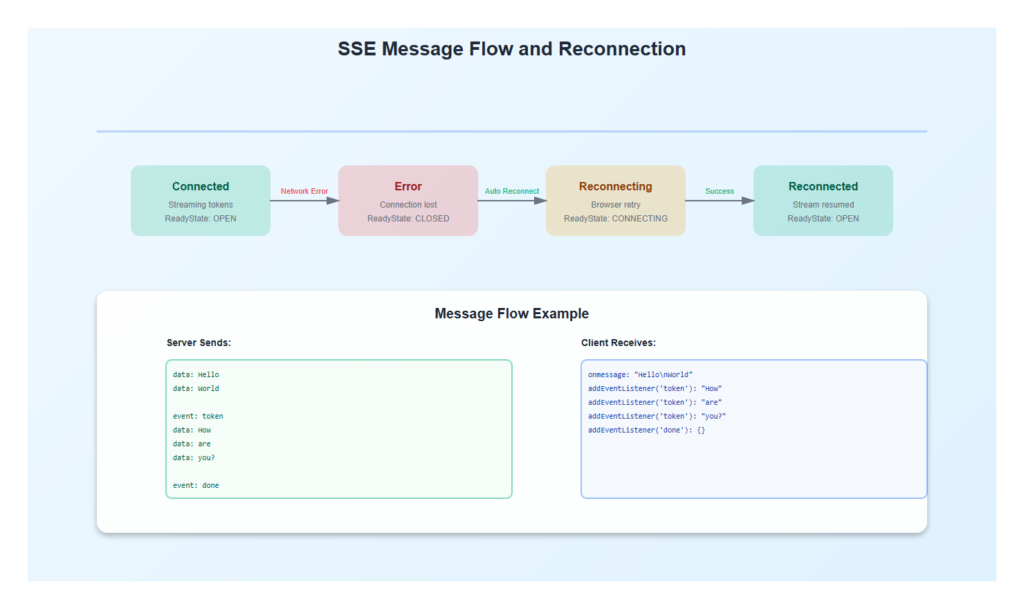1024x609 pixels.
Task: Click the Network Error arrow label
Action: click(x=304, y=191)
